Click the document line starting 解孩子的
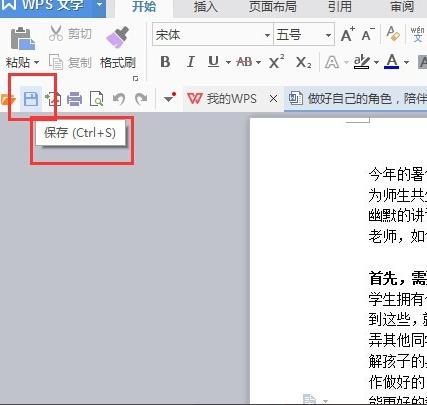The image size is (427, 405). [398, 361]
